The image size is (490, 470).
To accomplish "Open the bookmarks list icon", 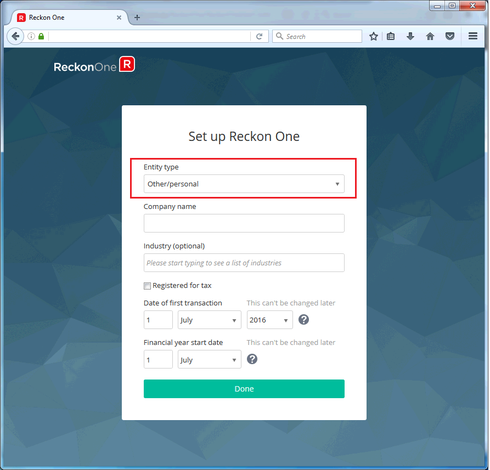I will click(391, 36).
